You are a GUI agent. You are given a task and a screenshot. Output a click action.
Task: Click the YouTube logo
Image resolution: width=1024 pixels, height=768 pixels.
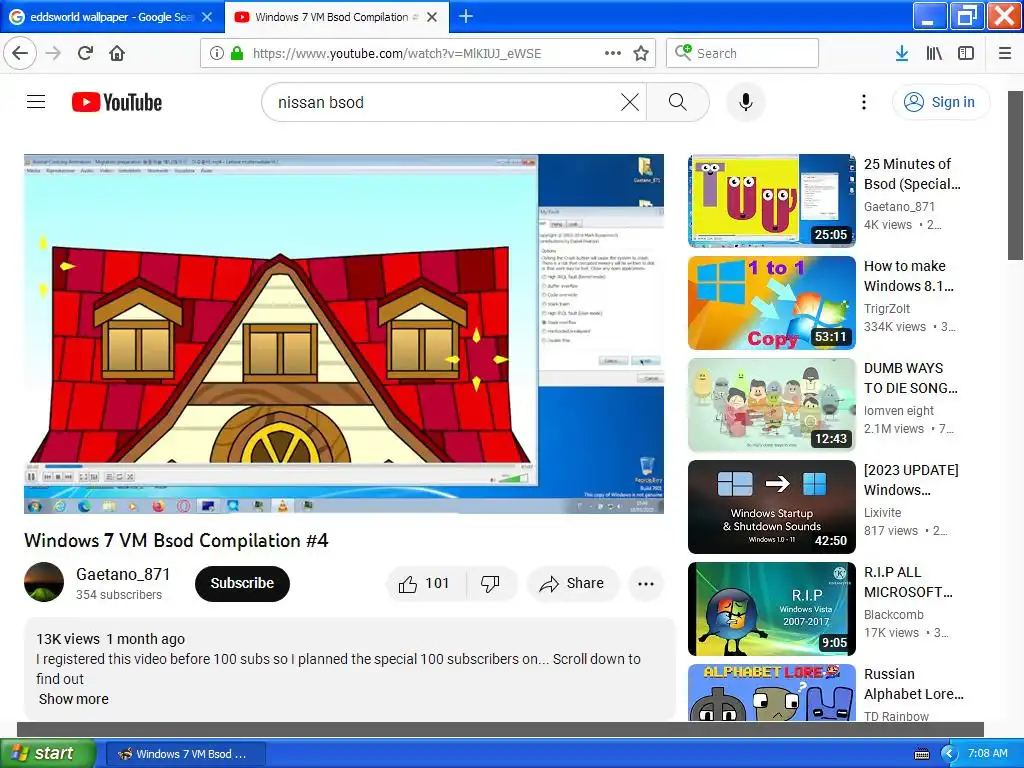(x=117, y=103)
